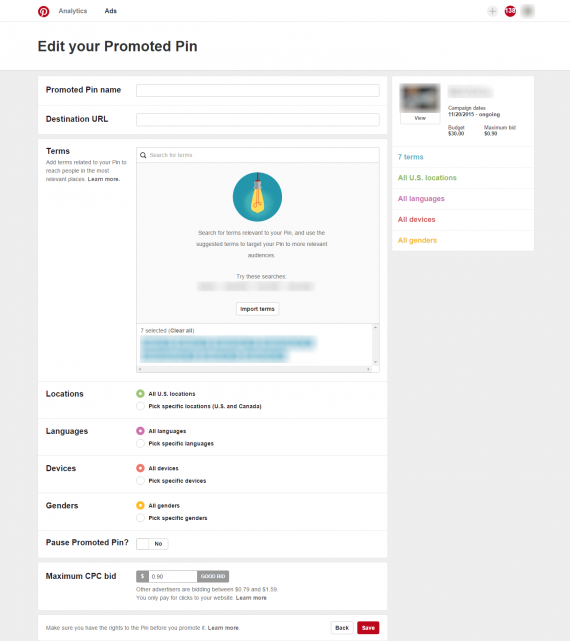Toggle the Pause Promoted Pin switch
This screenshot has width=570, height=641.
[x=152, y=544]
